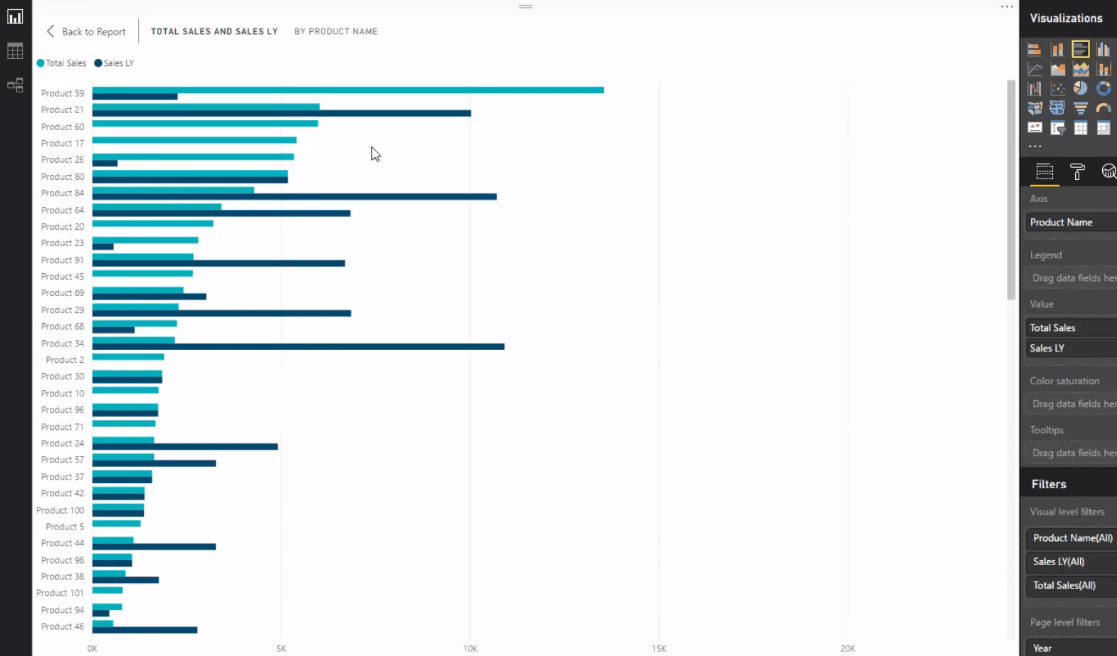This screenshot has width=1117, height=656.
Task: Click the Product 100 axis label
Action: pyautogui.click(x=60, y=510)
